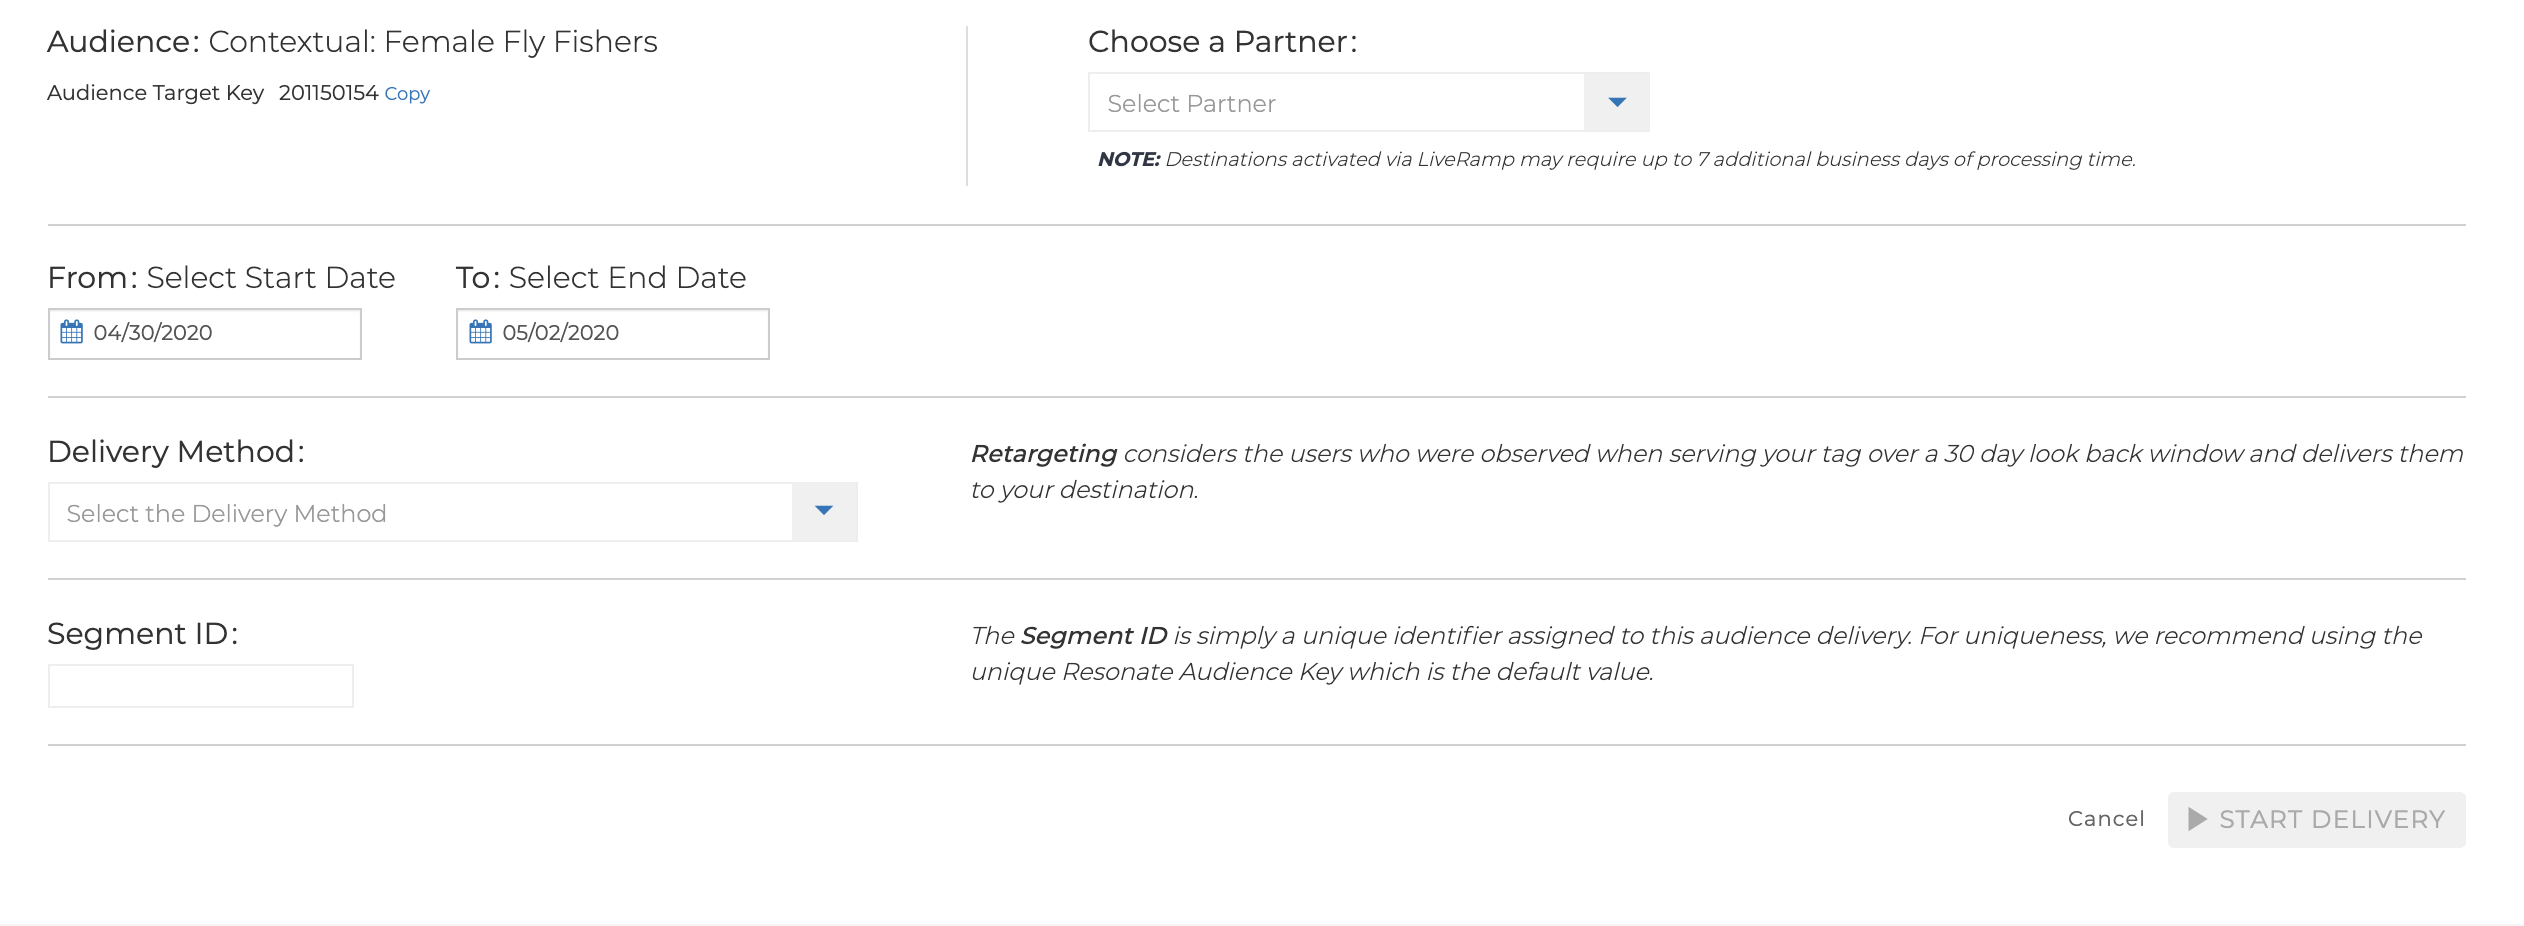This screenshot has height=926, width=2524.
Task: Click the end date calendar icon
Action: (481, 332)
